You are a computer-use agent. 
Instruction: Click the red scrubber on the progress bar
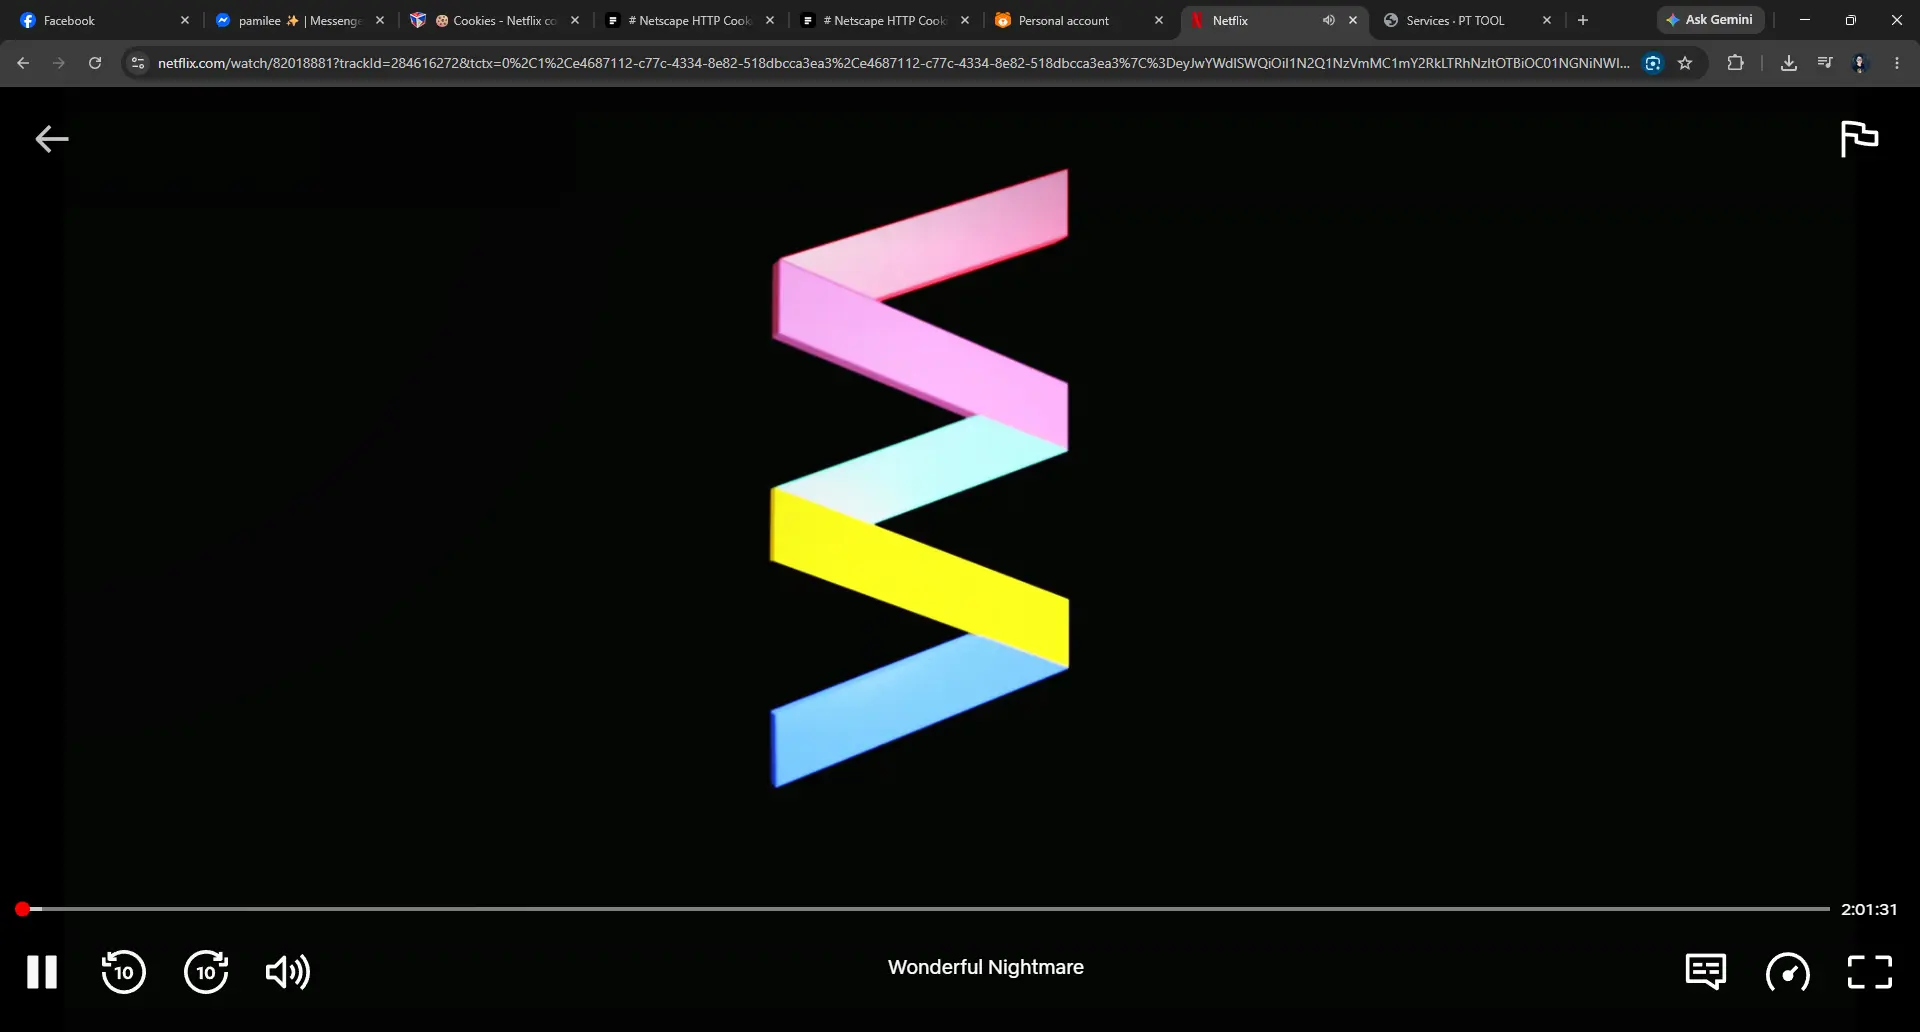(22, 909)
